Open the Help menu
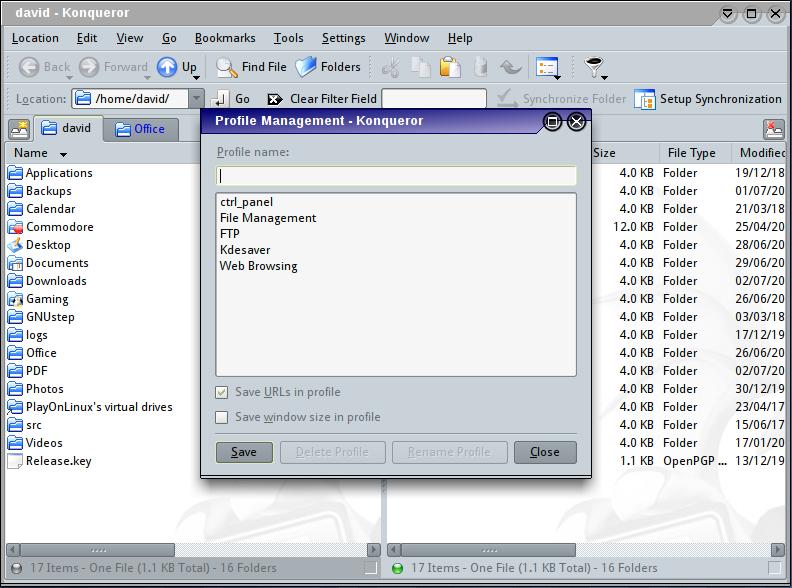 coord(460,38)
